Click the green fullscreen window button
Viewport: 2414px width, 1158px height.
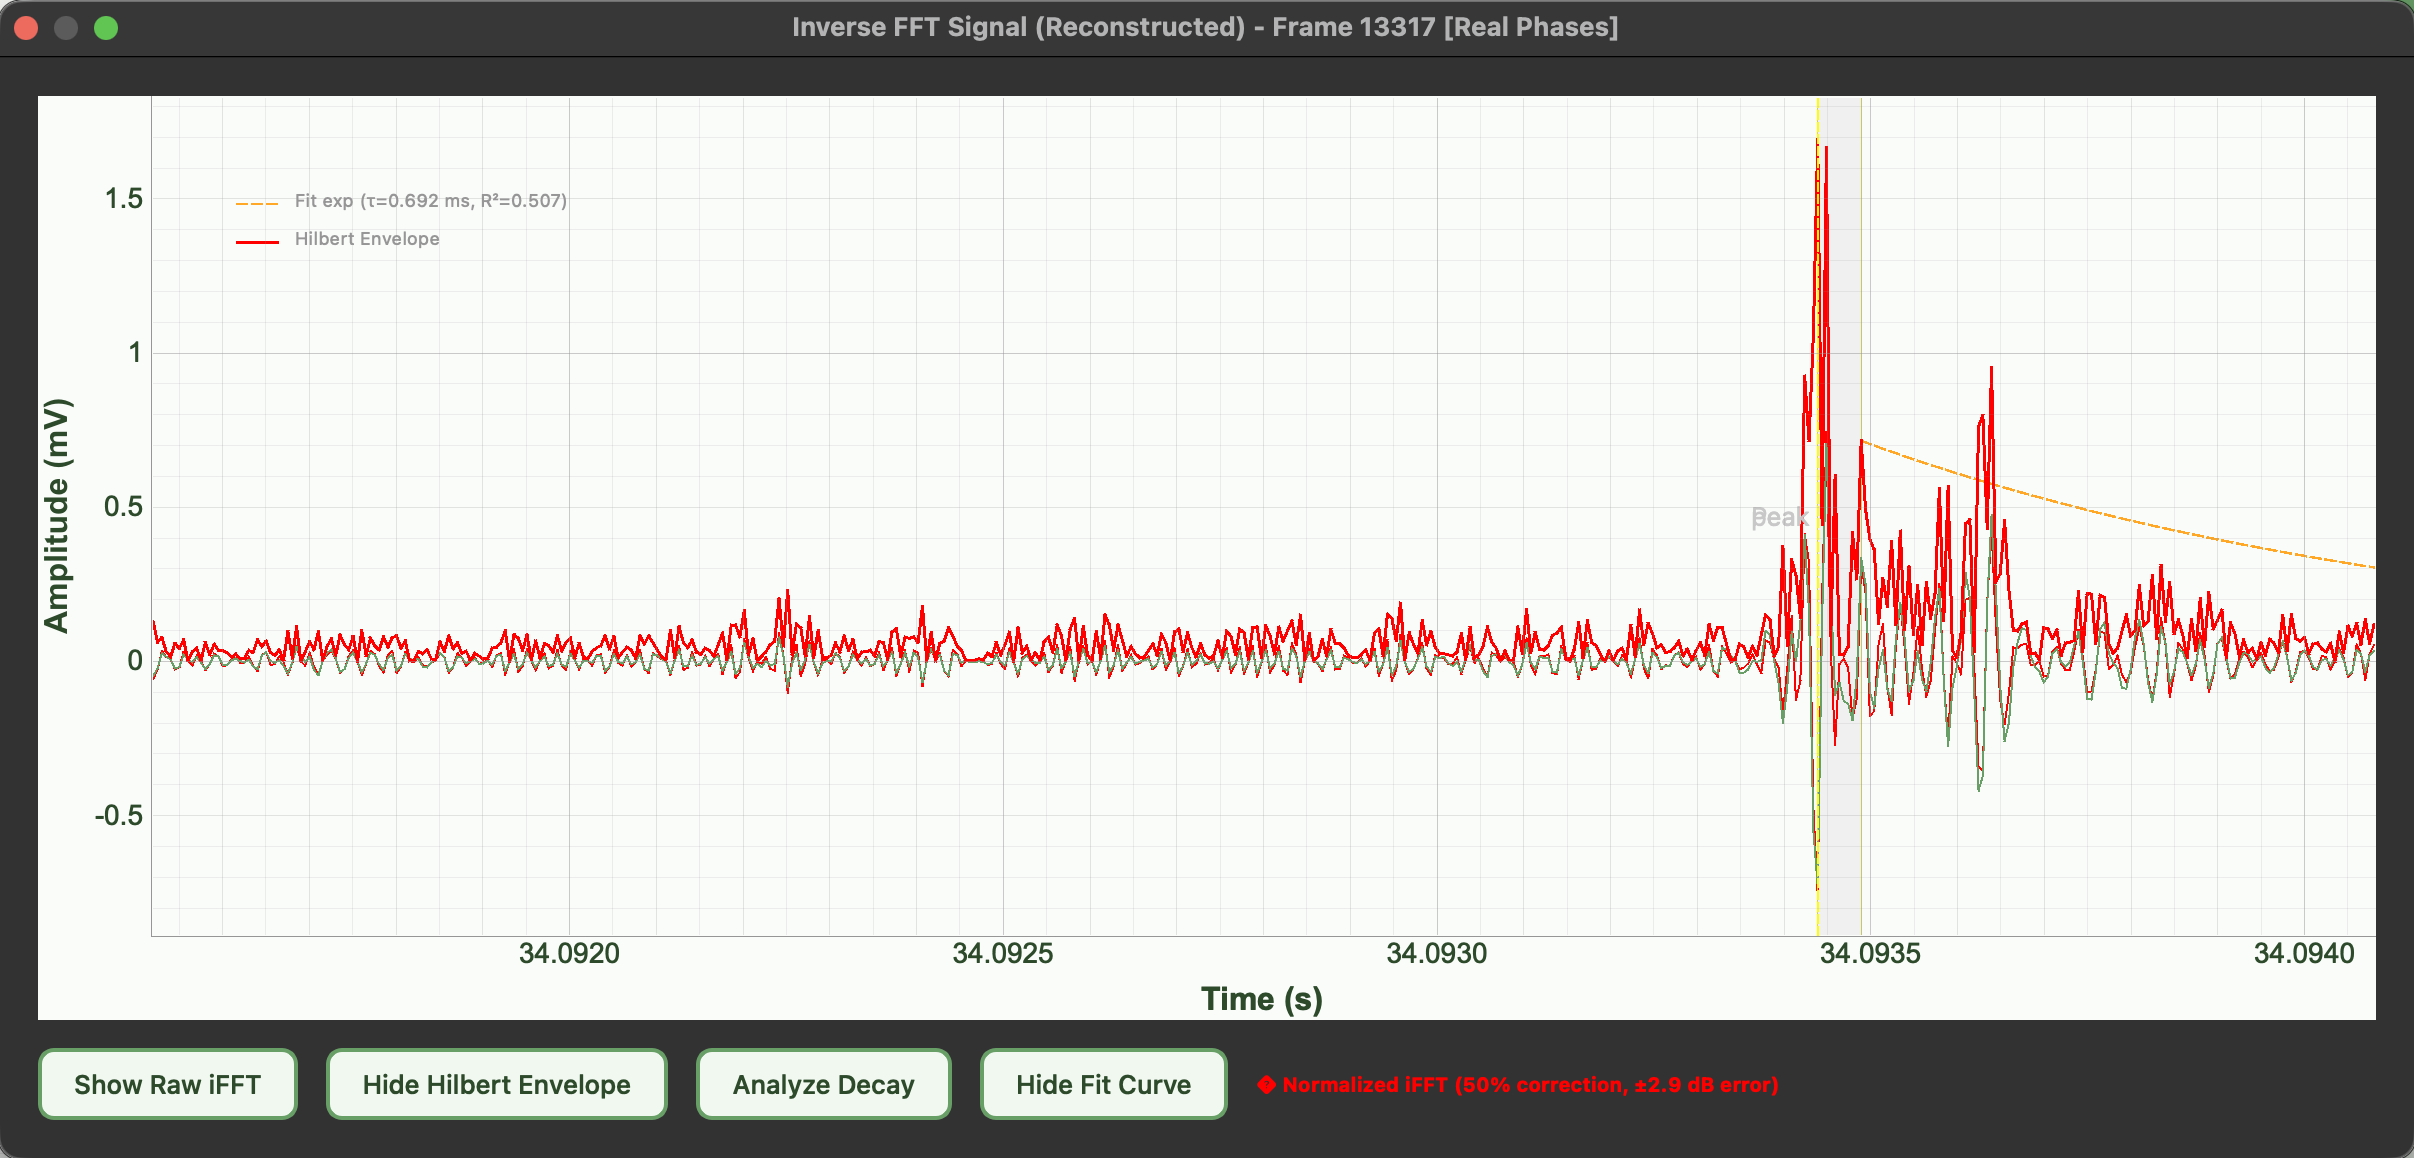[x=106, y=27]
